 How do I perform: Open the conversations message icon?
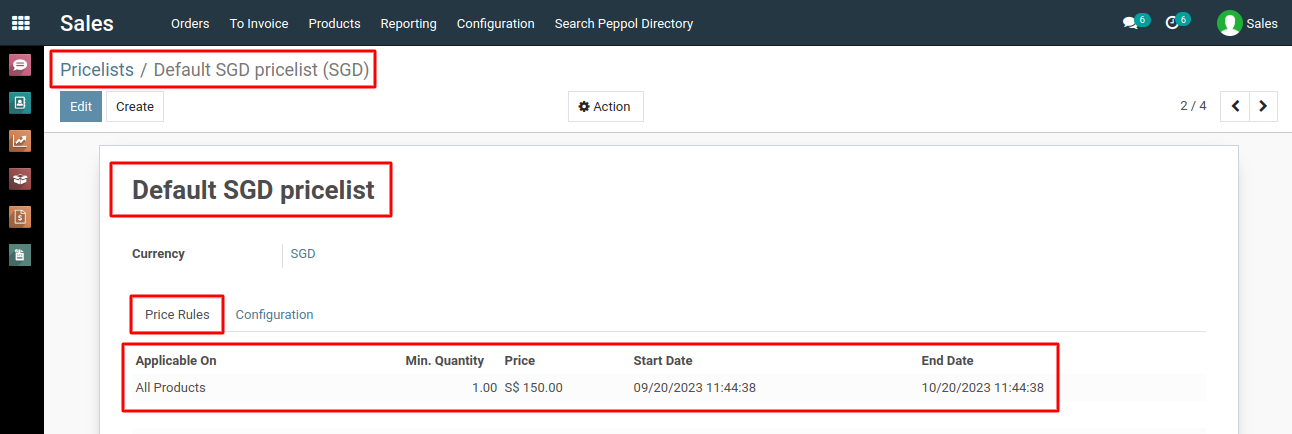click(x=1131, y=23)
